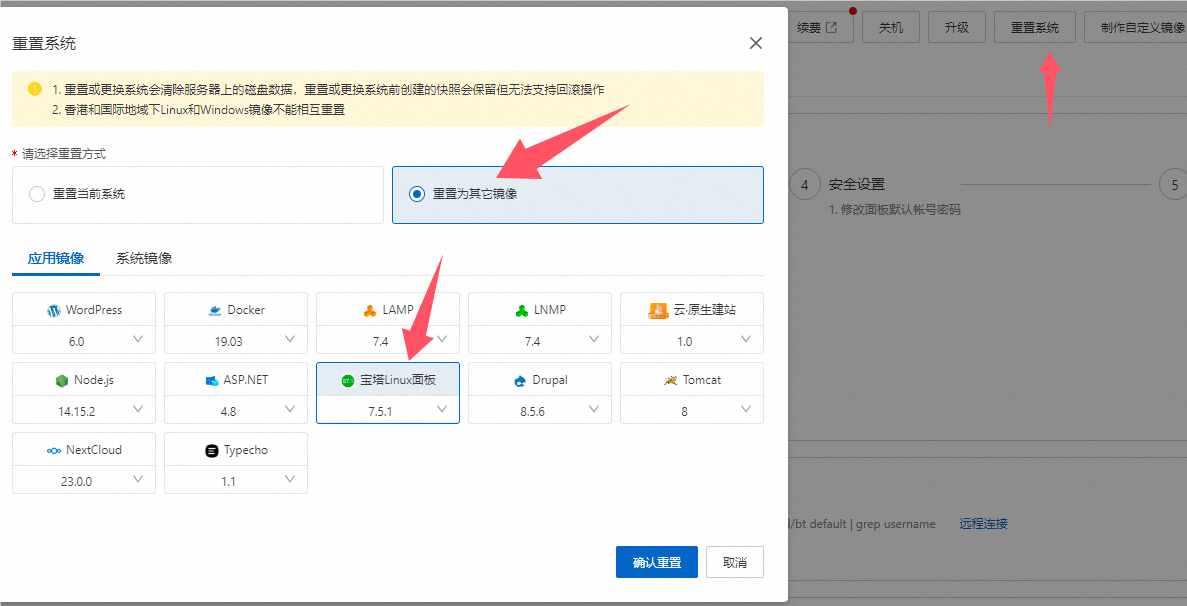Open Docker version 19.03 dropdown

pos(236,340)
